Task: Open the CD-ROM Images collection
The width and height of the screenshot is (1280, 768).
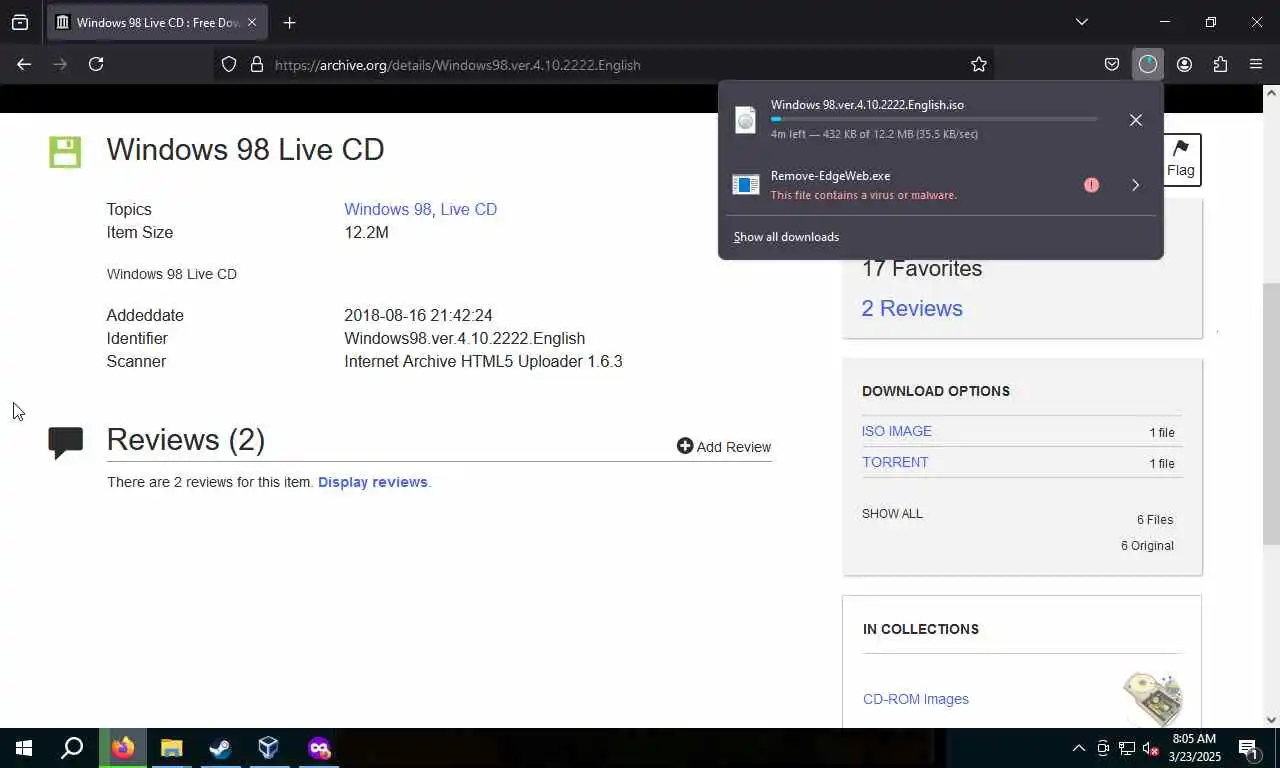Action: click(x=916, y=699)
